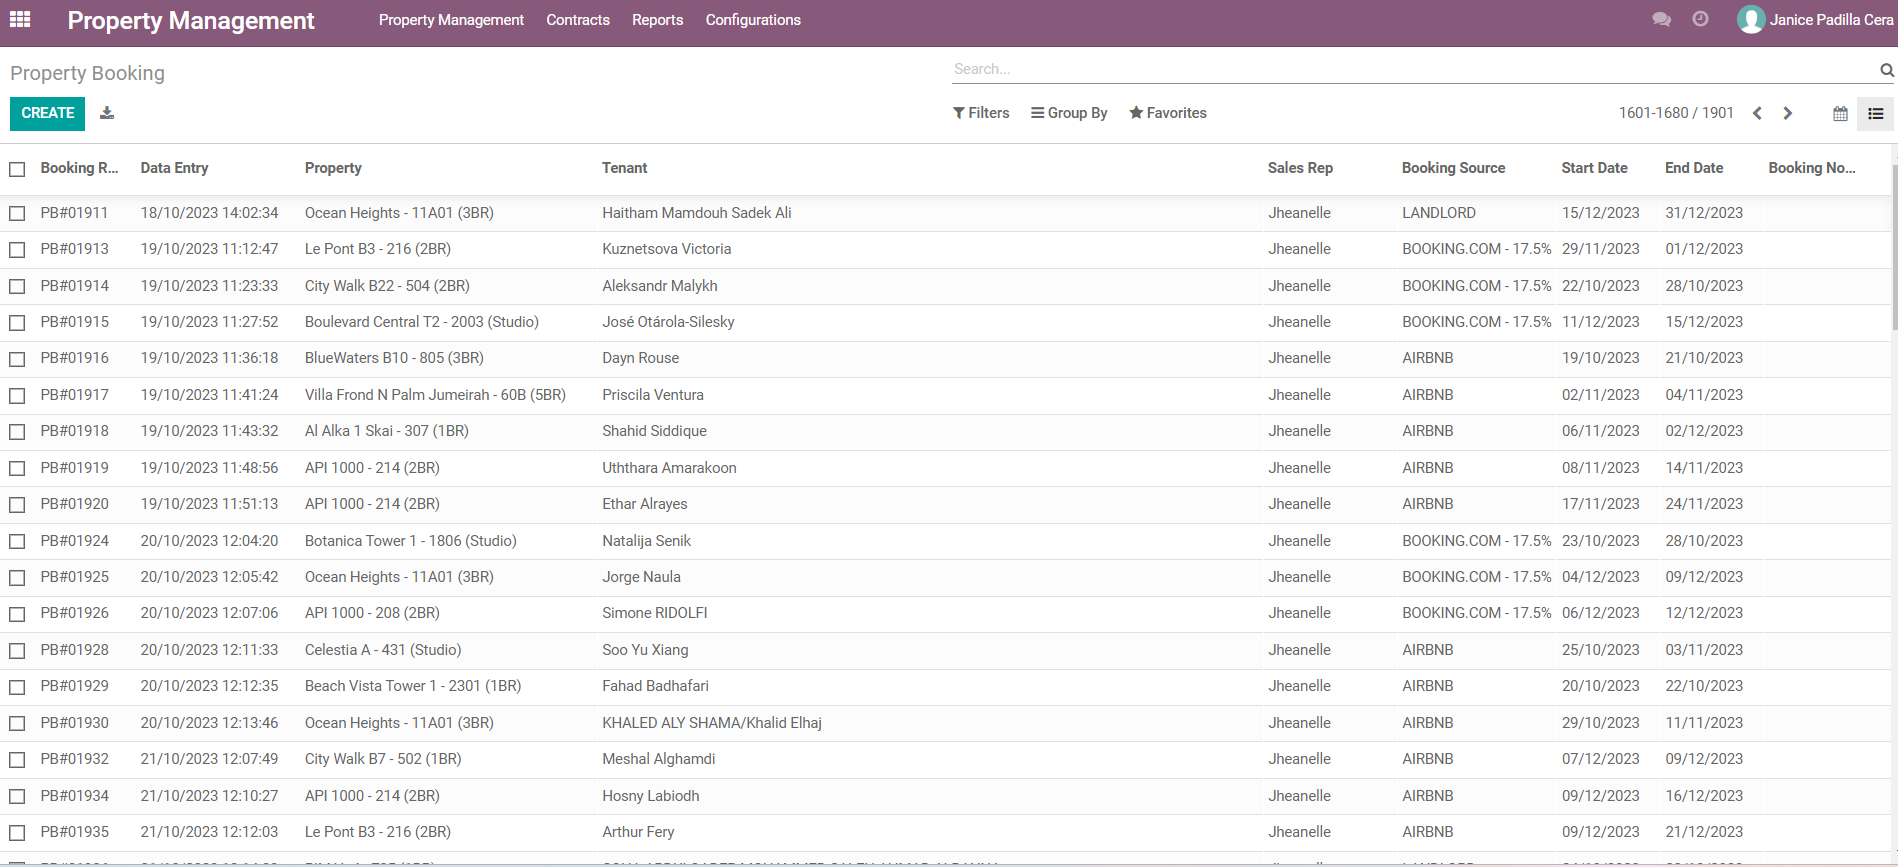Click property Boulevard Central T2 - 2003 (Studio)
Viewport: 1898px width, 867px height.
[422, 322]
